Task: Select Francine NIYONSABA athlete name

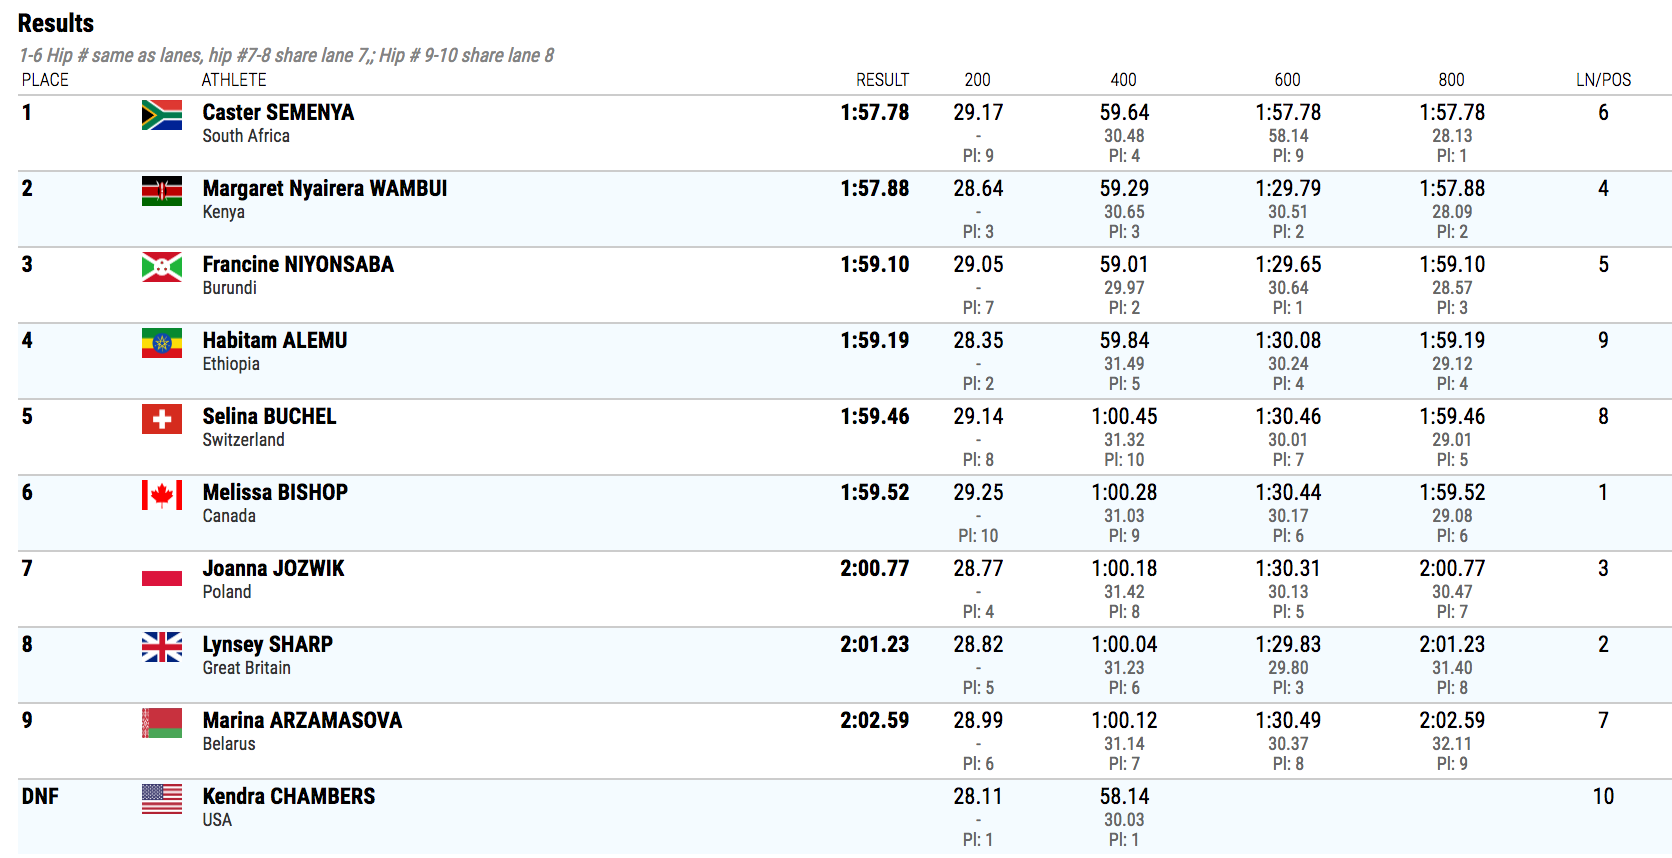Action: (x=298, y=264)
